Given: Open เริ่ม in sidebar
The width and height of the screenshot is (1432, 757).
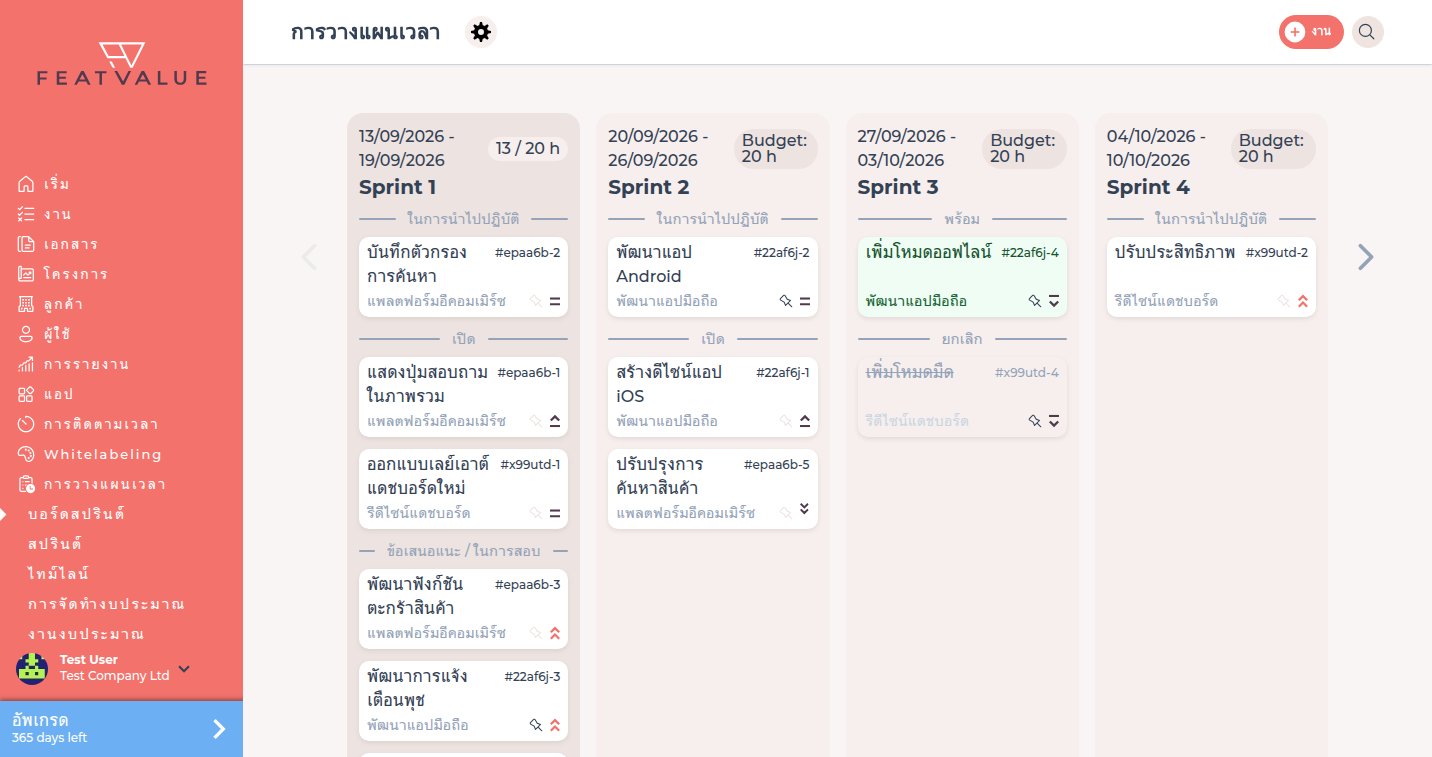Looking at the screenshot, I should point(57,184).
